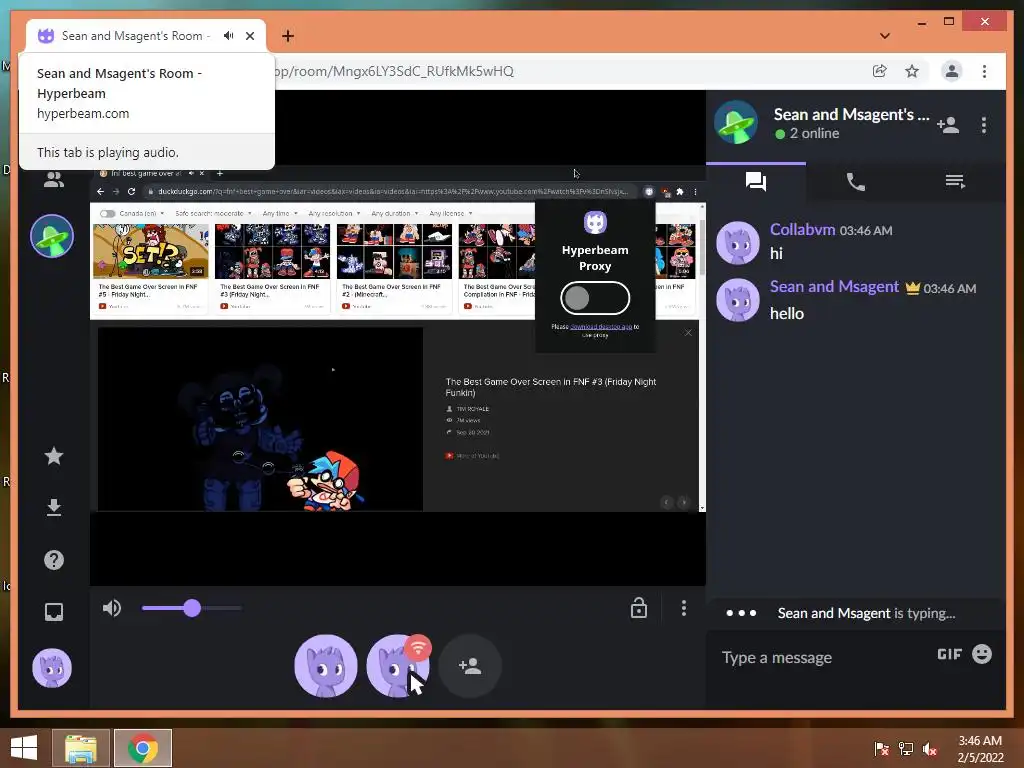The image size is (1024, 768).
Task: Click the download desktop app link
Action: coord(601,327)
